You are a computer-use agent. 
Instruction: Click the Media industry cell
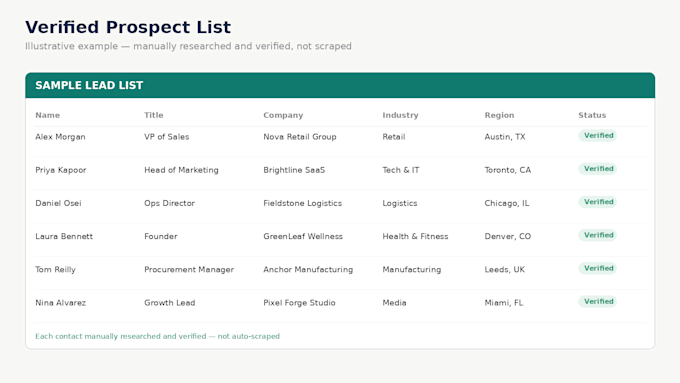pos(394,303)
